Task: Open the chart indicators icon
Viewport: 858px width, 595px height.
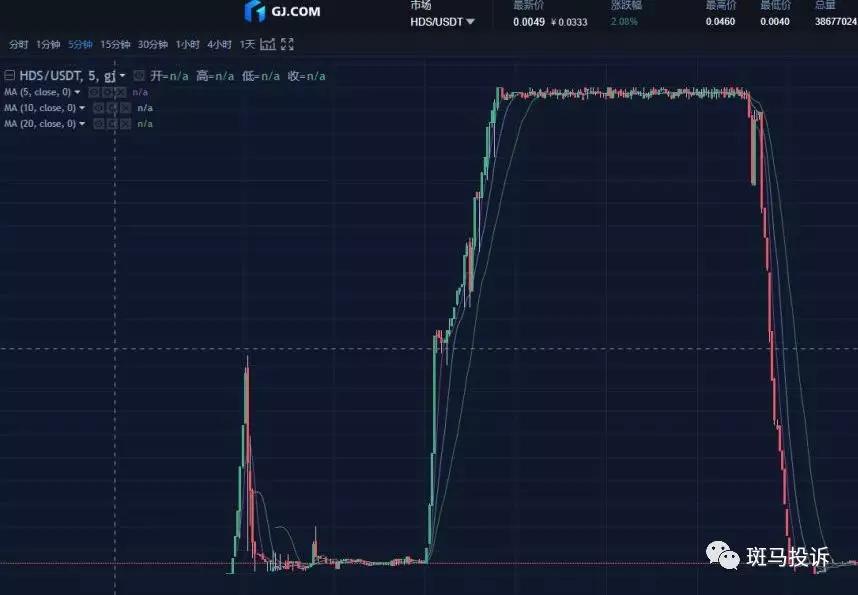Action: (x=268, y=44)
